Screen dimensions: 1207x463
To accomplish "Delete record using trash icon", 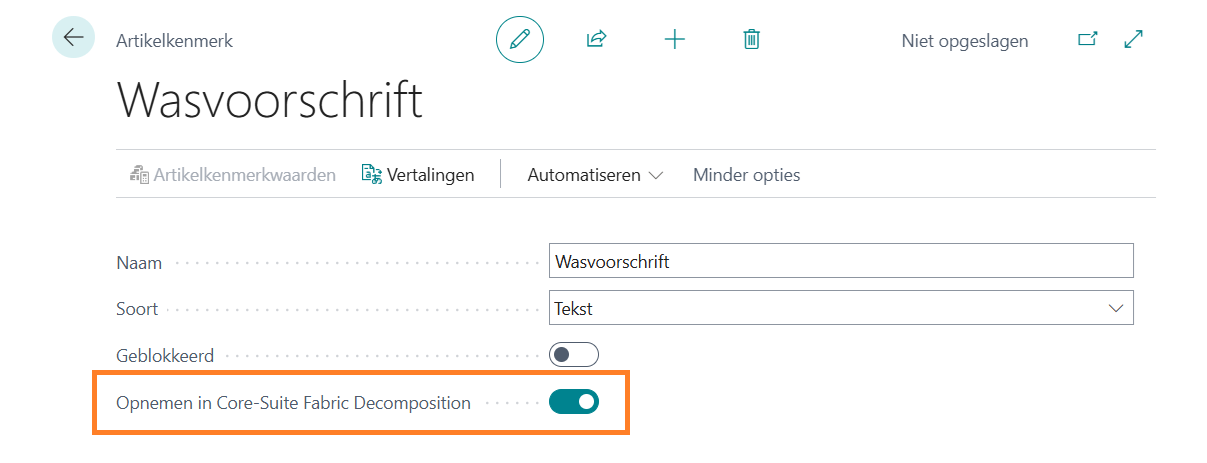I will [x=752, y=40].
